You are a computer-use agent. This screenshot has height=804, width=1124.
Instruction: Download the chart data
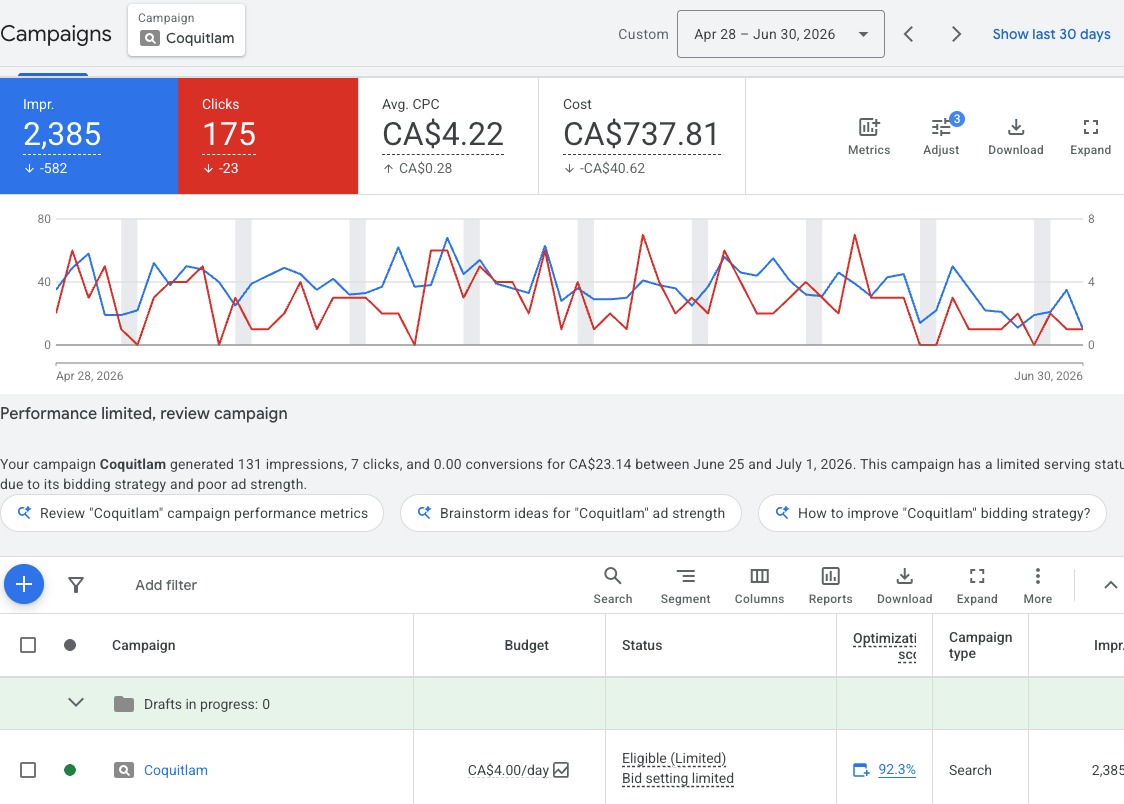click(x=1016, y=136)
